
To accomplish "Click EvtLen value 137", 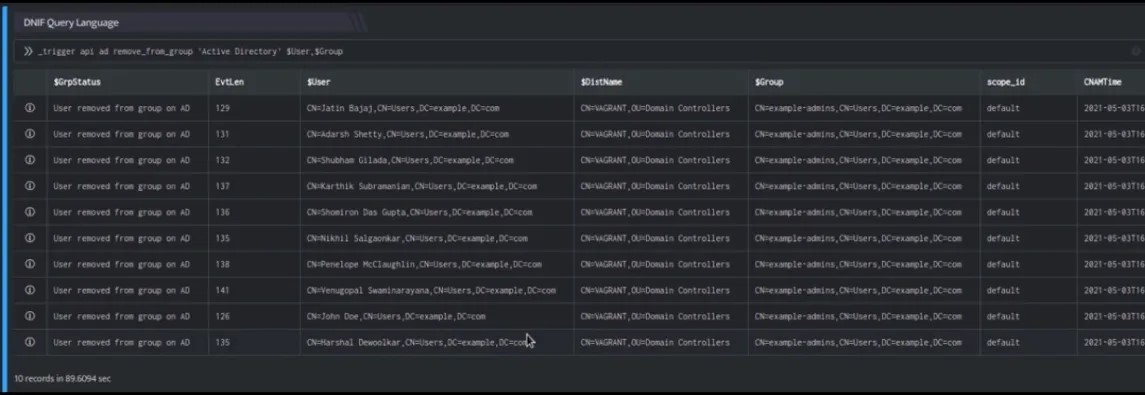I will [x=222, y=186].
